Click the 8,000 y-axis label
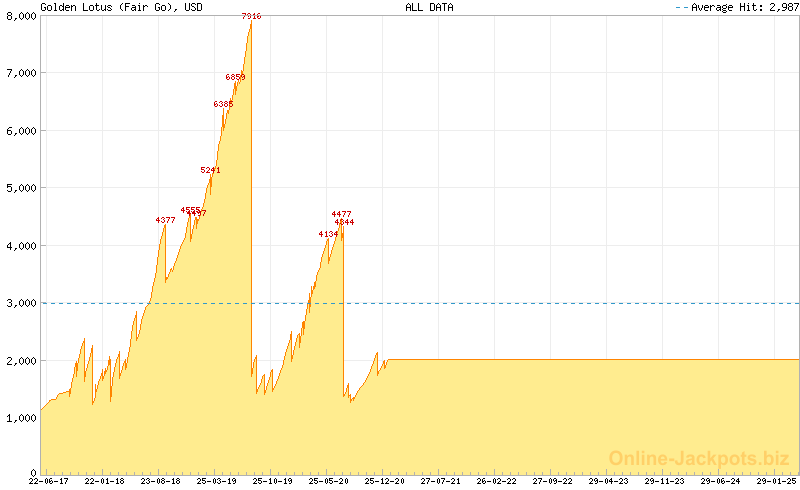 [19, 16]
